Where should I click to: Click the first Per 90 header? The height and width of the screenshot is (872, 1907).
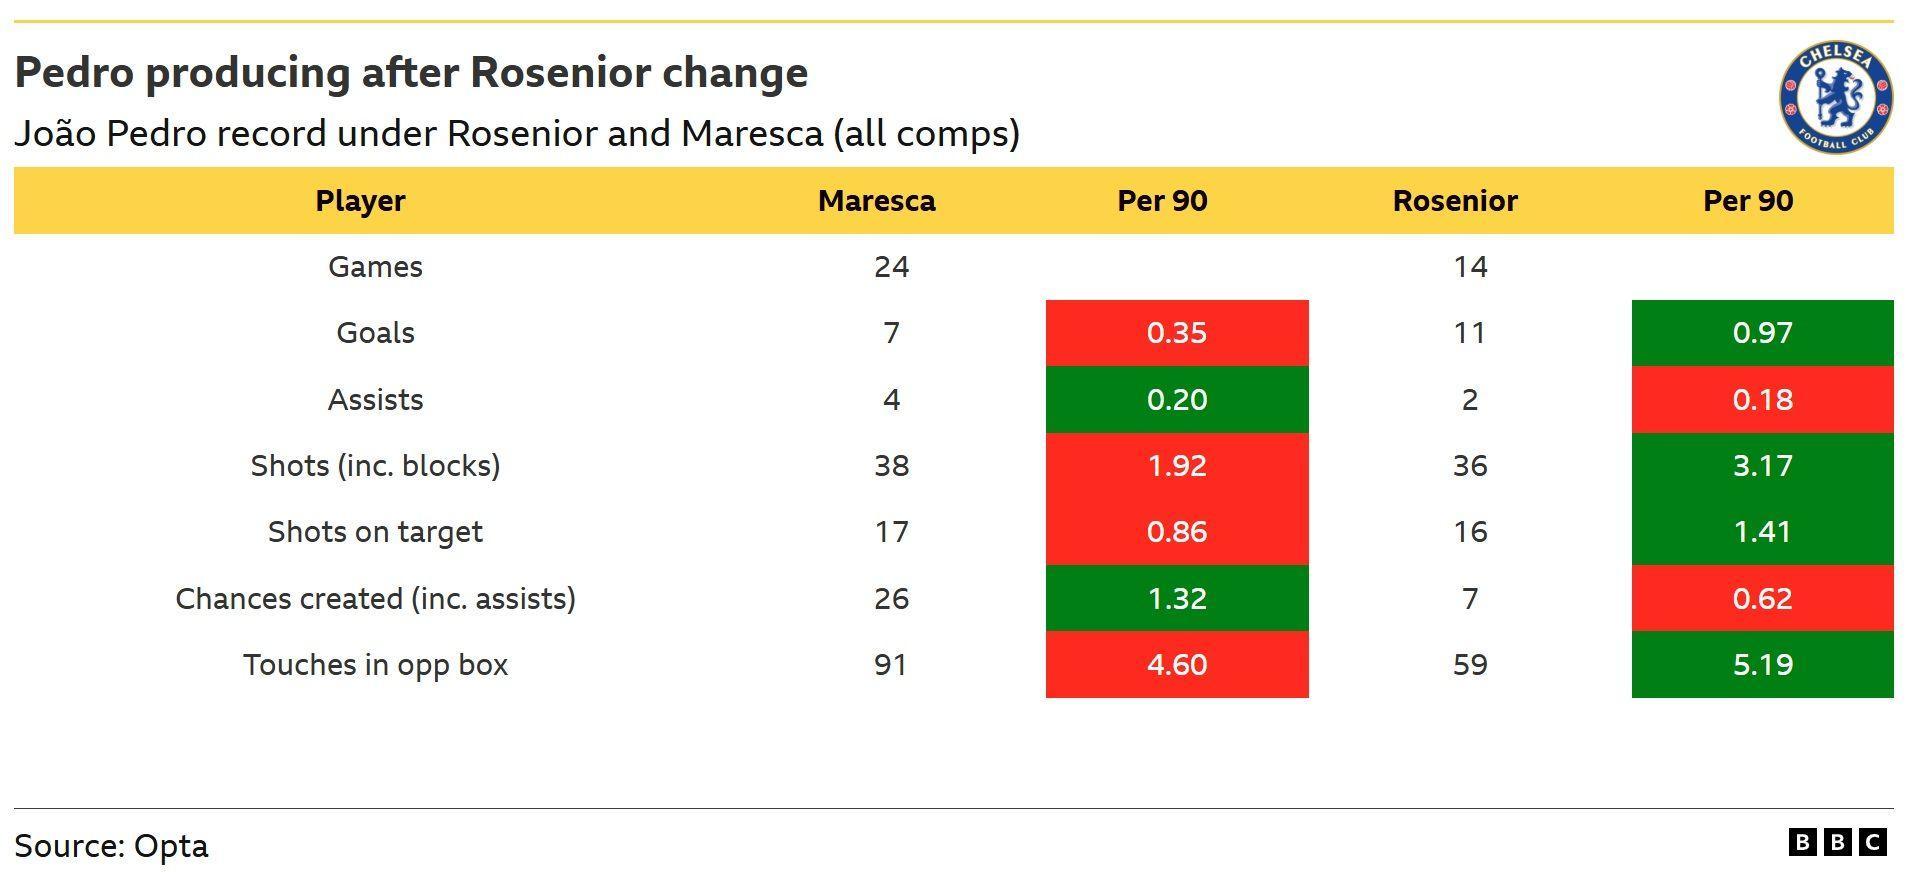click(x=1162, y=201)
